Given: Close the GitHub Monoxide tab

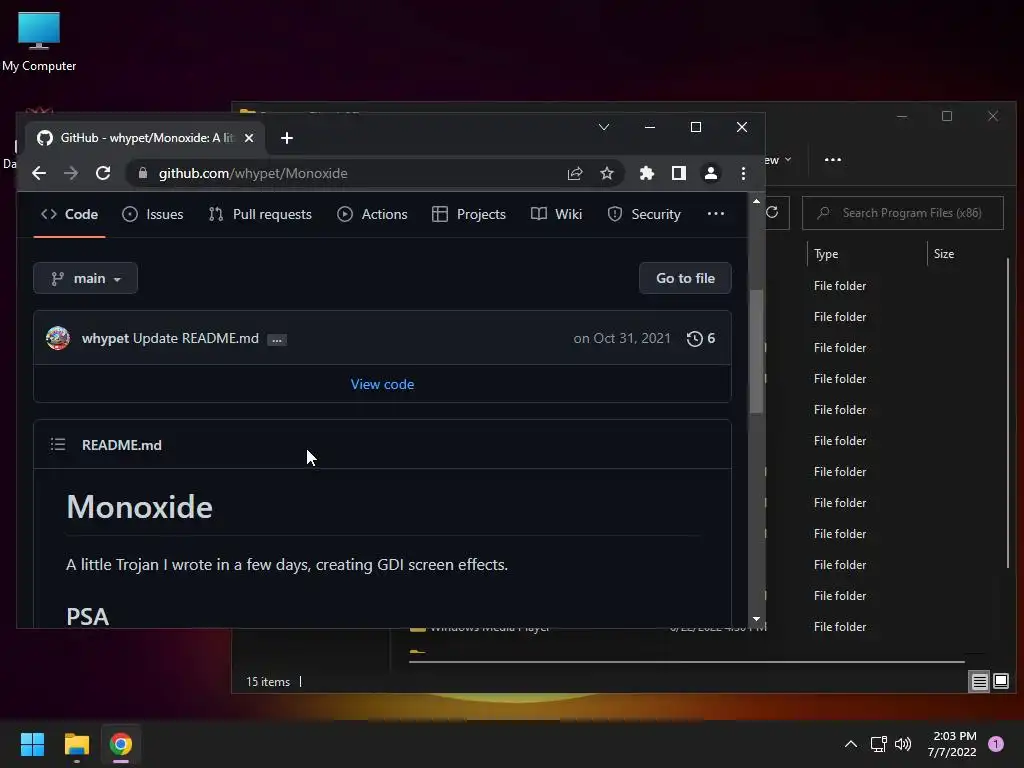Looking at the screenshot, I should pos(249,138).
